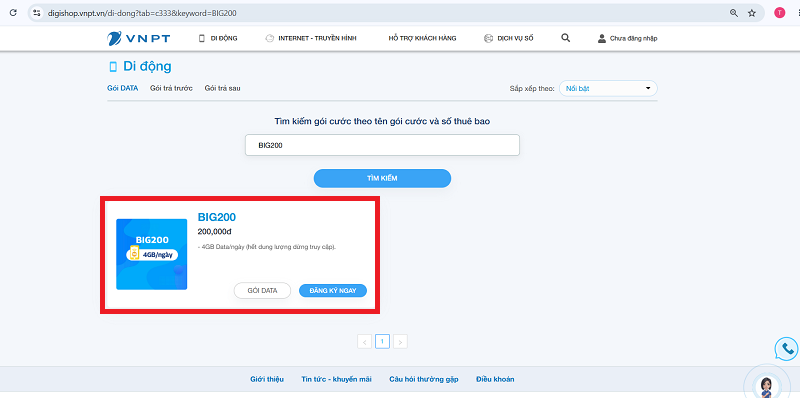The image size is (800, 398).
Task: Switch to Gói trả trước tab
Action: click(x=171, y=88)
